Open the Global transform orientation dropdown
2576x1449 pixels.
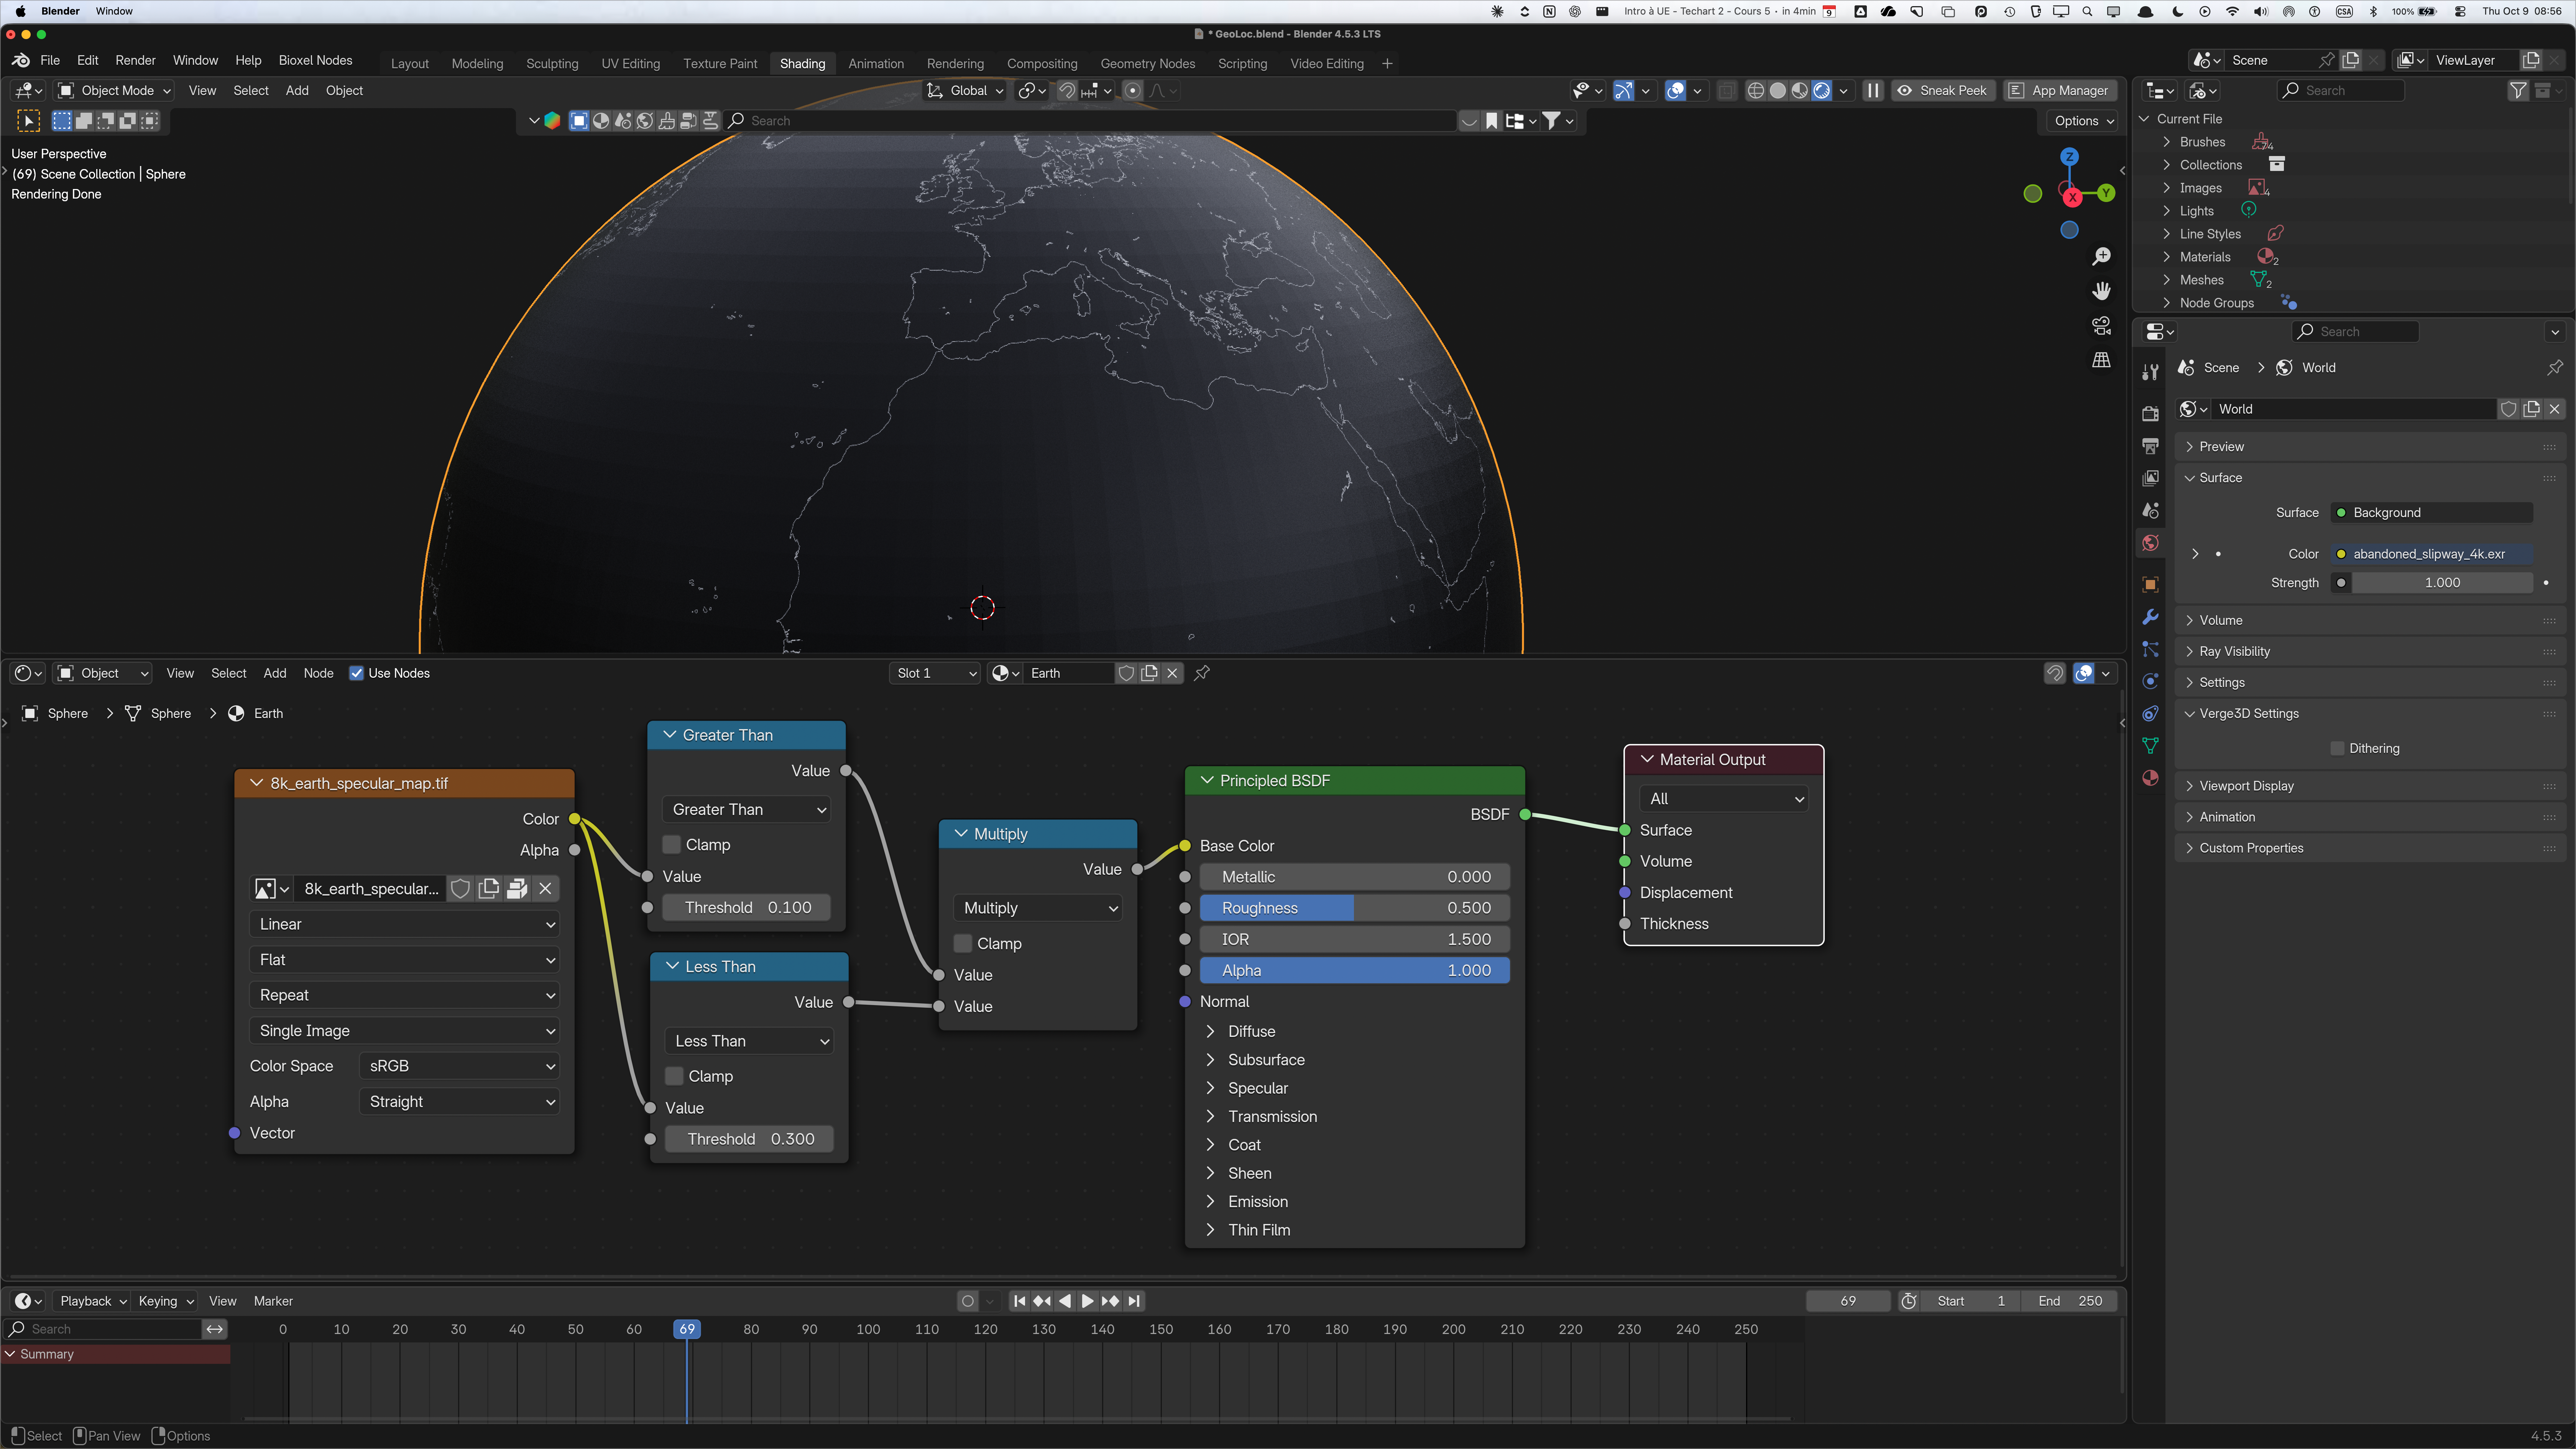point(964,91)
